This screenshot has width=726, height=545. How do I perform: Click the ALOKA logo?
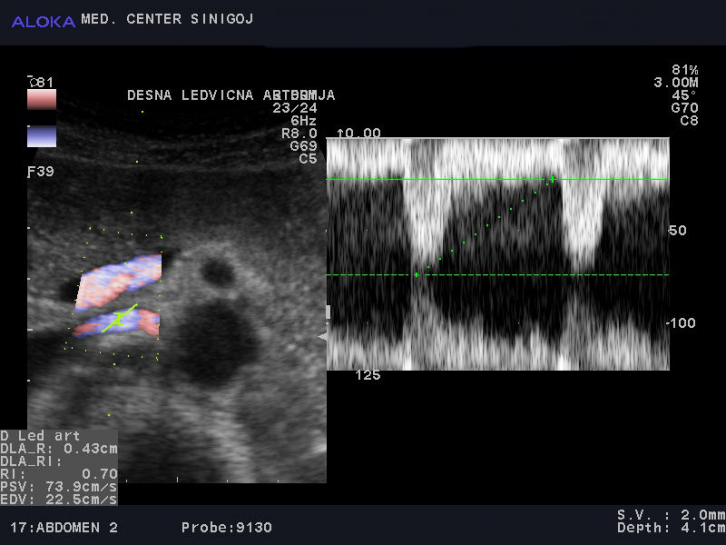click(43, 21)
